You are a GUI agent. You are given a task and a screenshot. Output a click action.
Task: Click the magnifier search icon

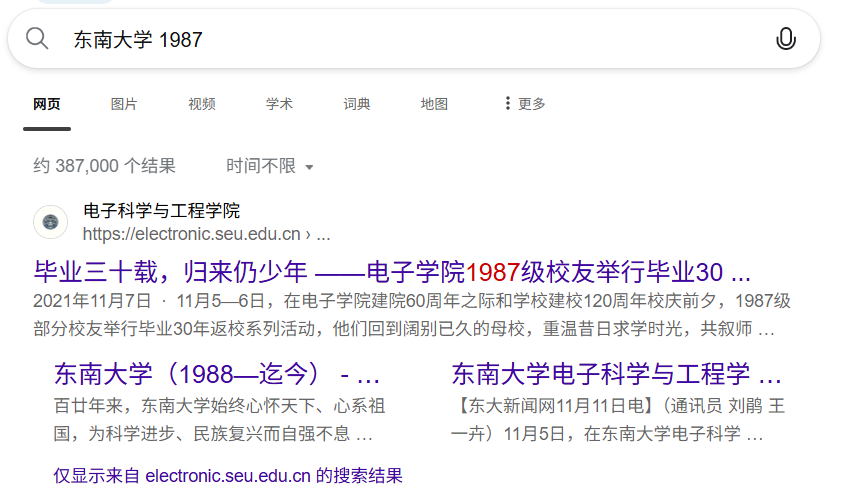[x=37, y=39]
